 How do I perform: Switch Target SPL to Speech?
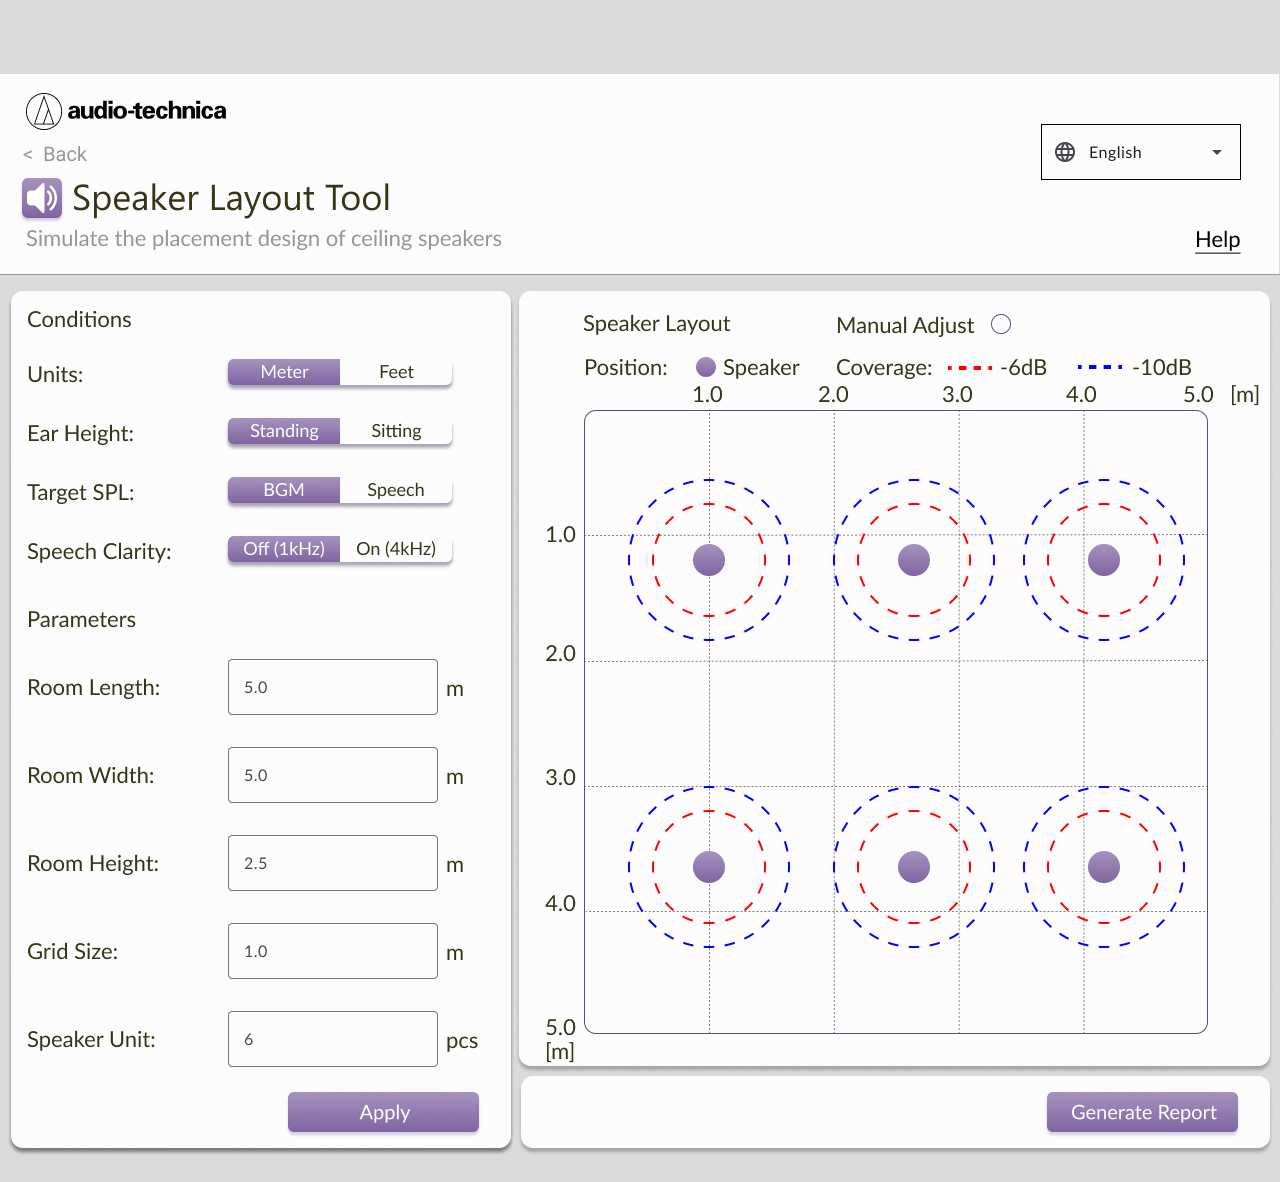point(396,490)
